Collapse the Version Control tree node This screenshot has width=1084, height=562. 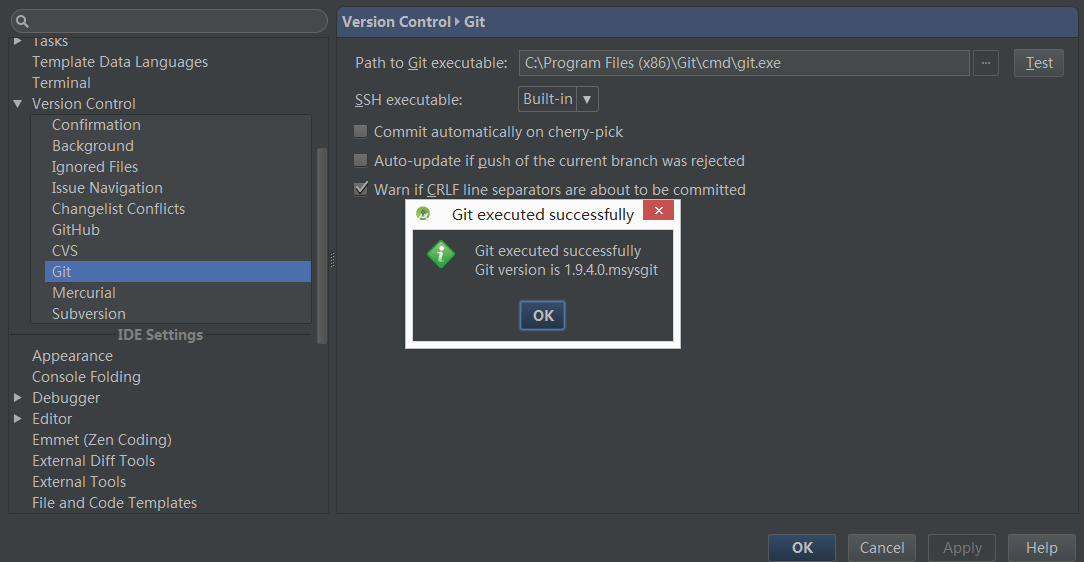click(x=17, y=104)
